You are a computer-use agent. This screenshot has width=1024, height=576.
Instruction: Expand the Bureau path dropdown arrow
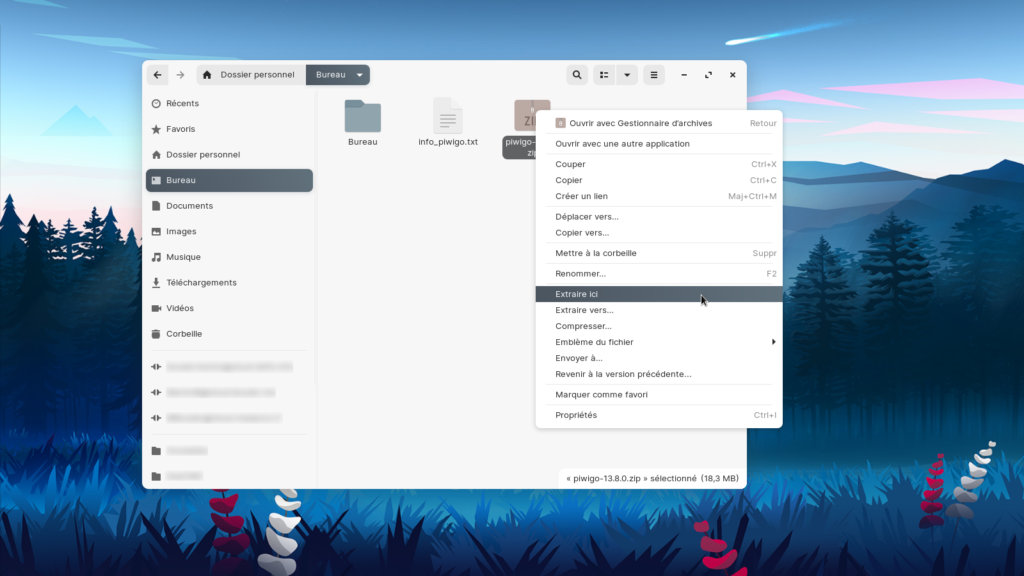[x=360, y=75]
